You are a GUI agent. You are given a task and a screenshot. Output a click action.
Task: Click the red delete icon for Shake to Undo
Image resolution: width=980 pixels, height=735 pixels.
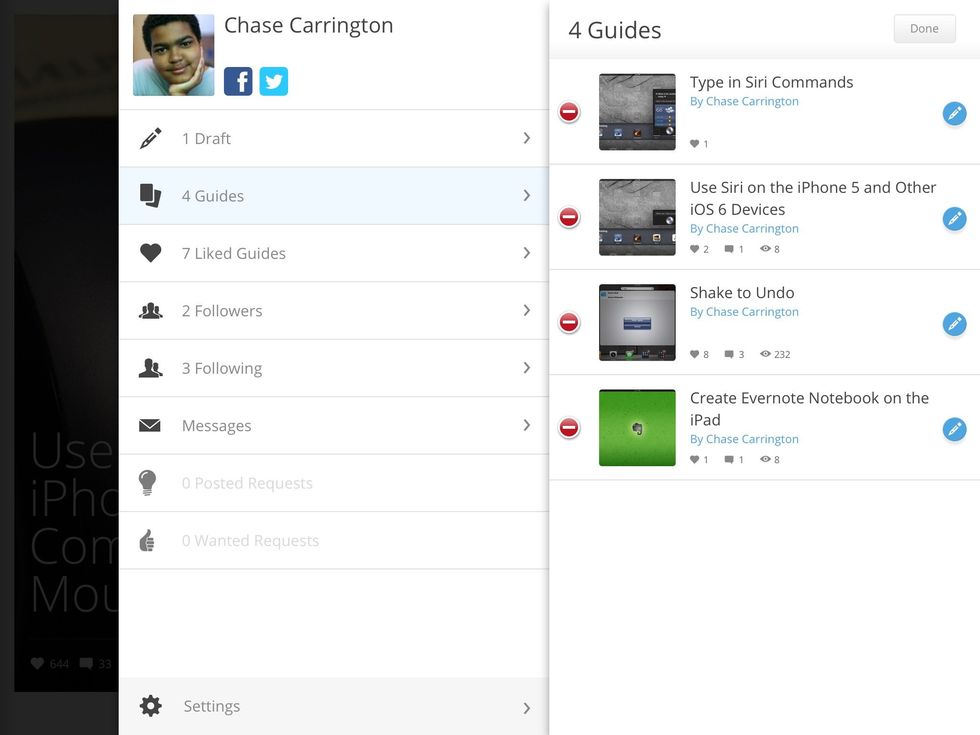click(569, 322)
